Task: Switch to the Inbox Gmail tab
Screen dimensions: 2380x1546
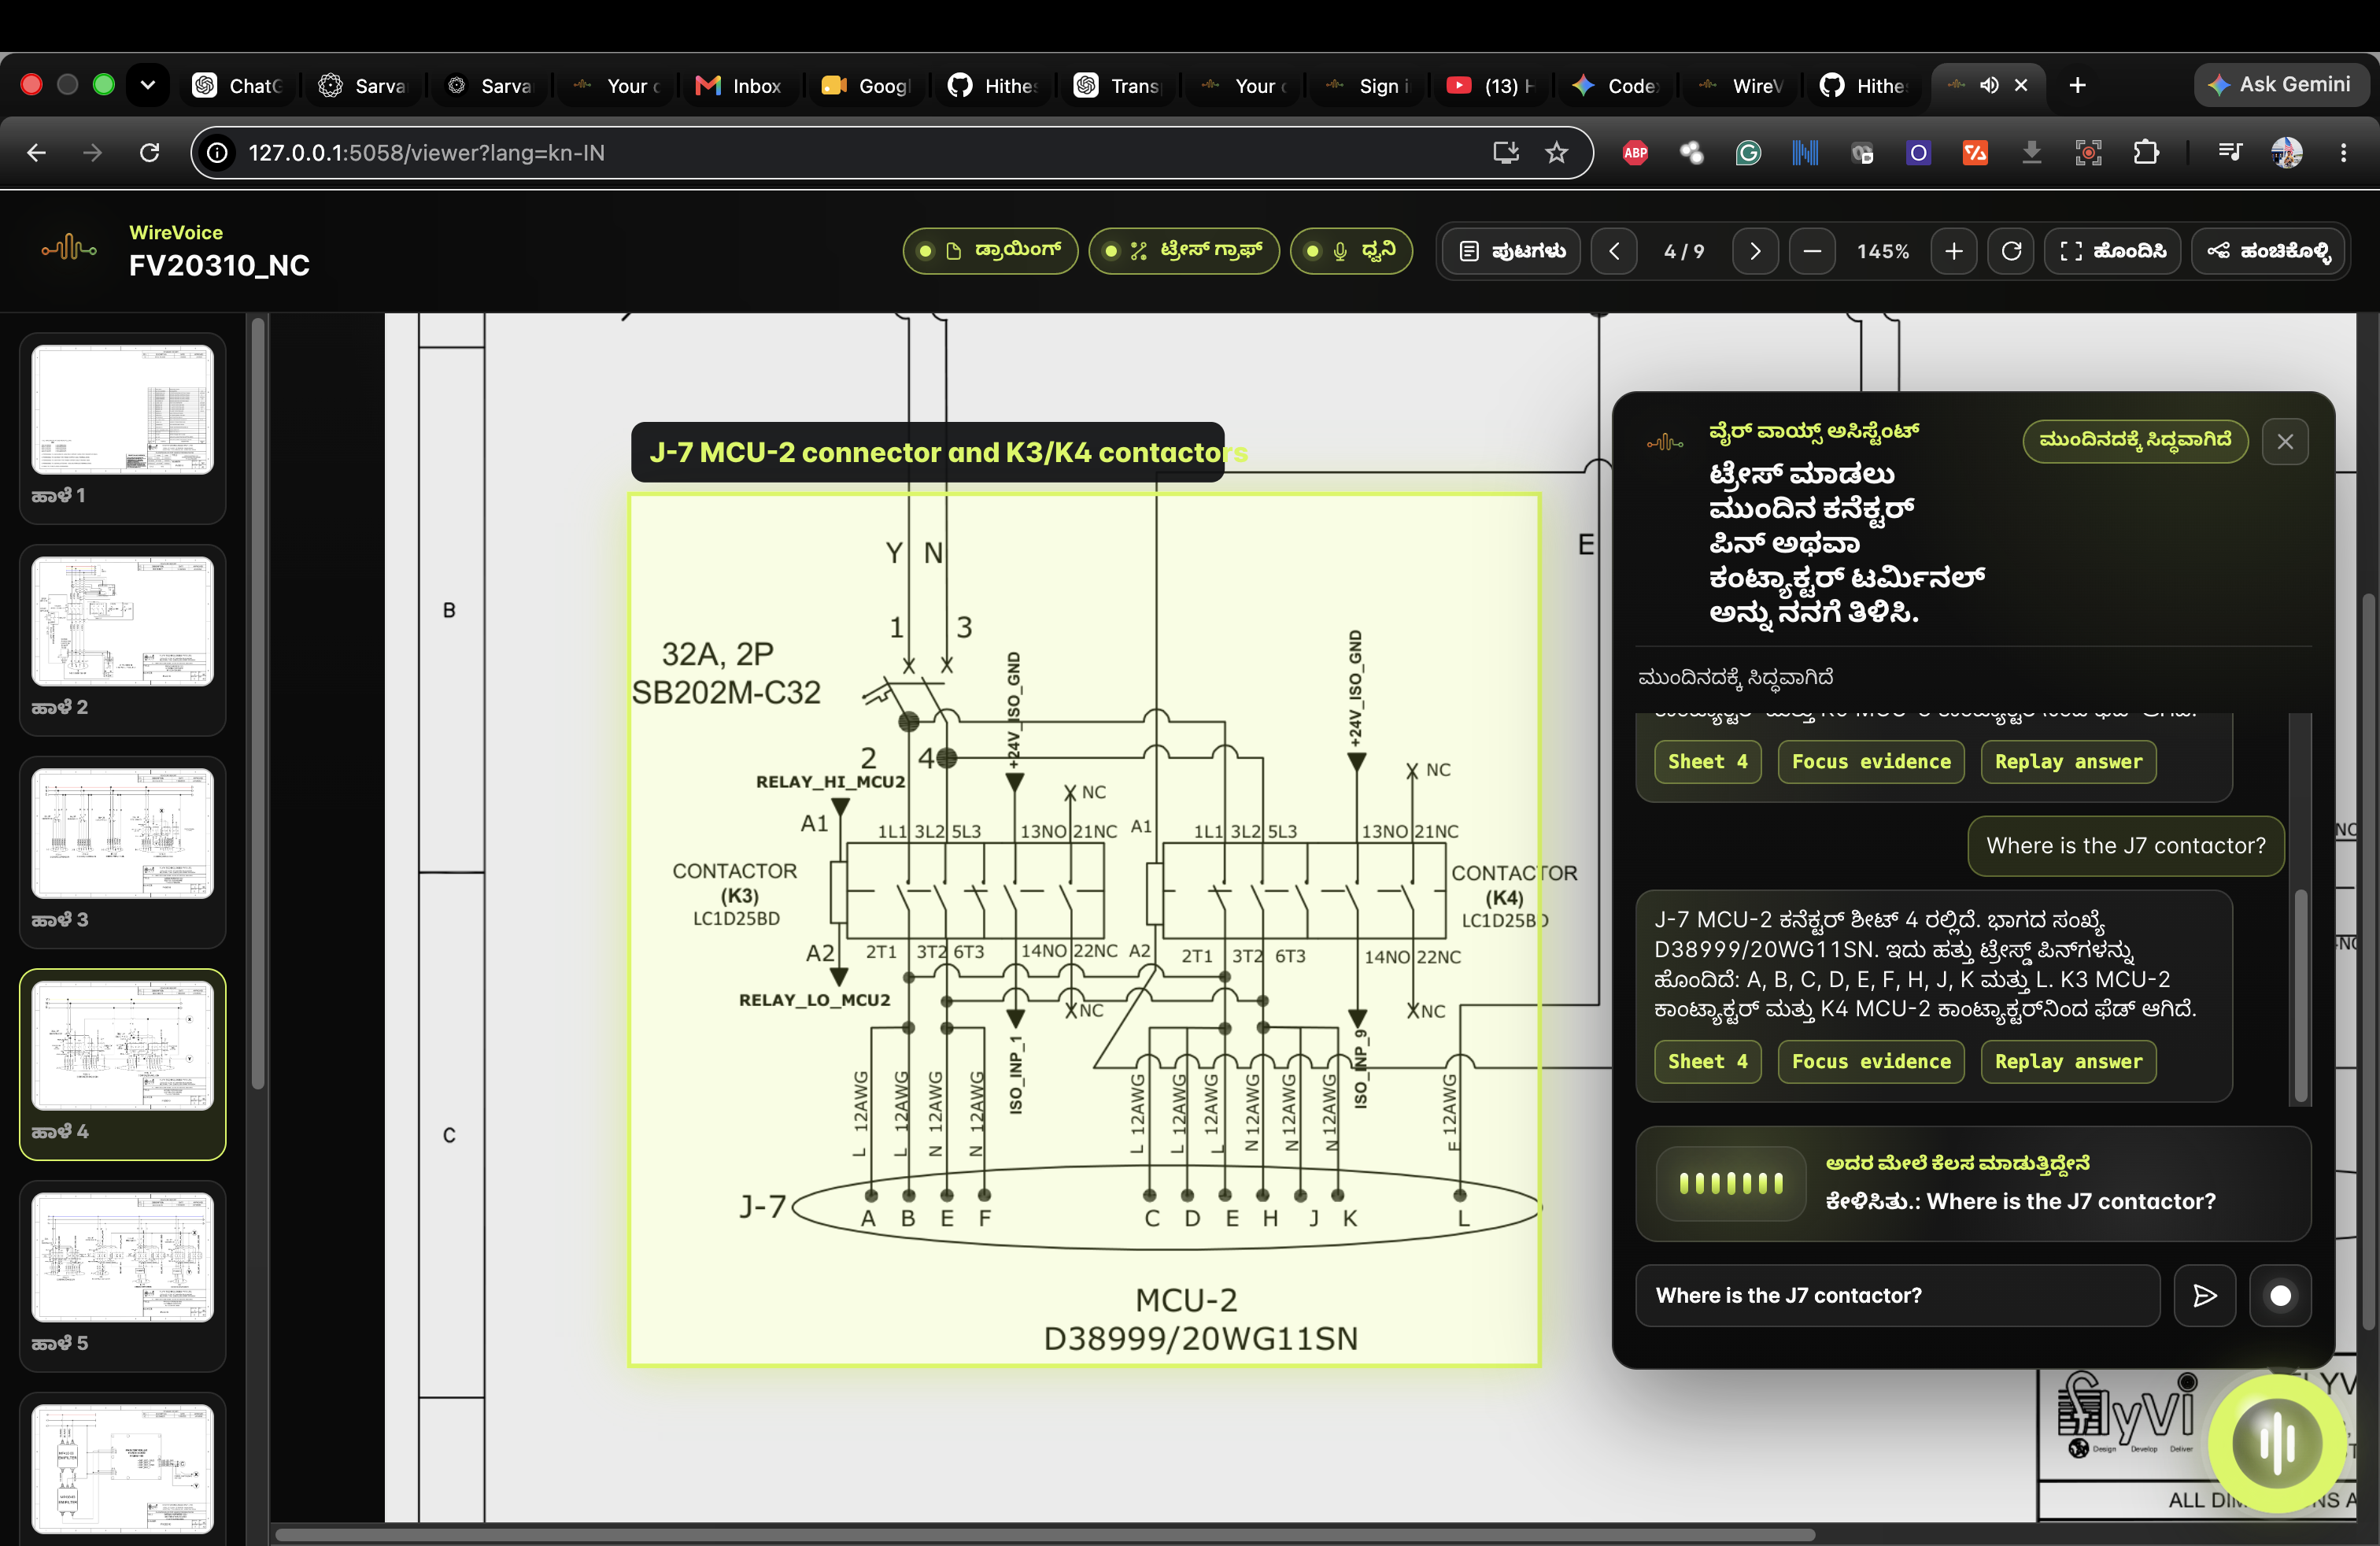Action: click(x=739, y=86)
